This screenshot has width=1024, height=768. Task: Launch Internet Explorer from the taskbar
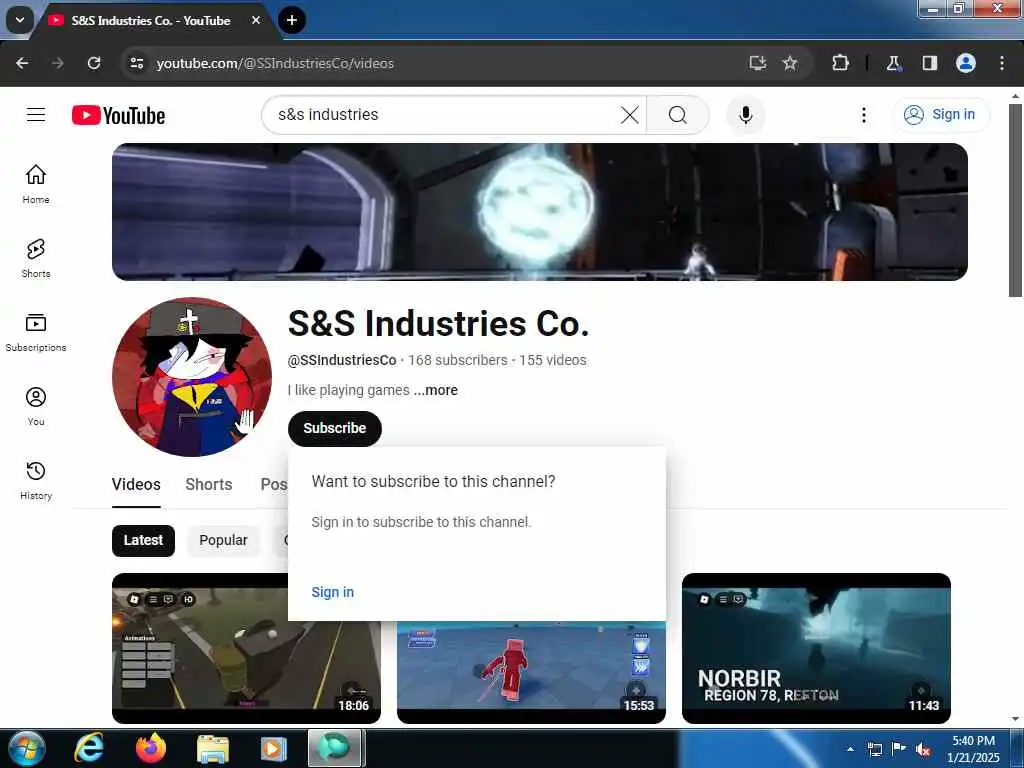coord(89,748)
